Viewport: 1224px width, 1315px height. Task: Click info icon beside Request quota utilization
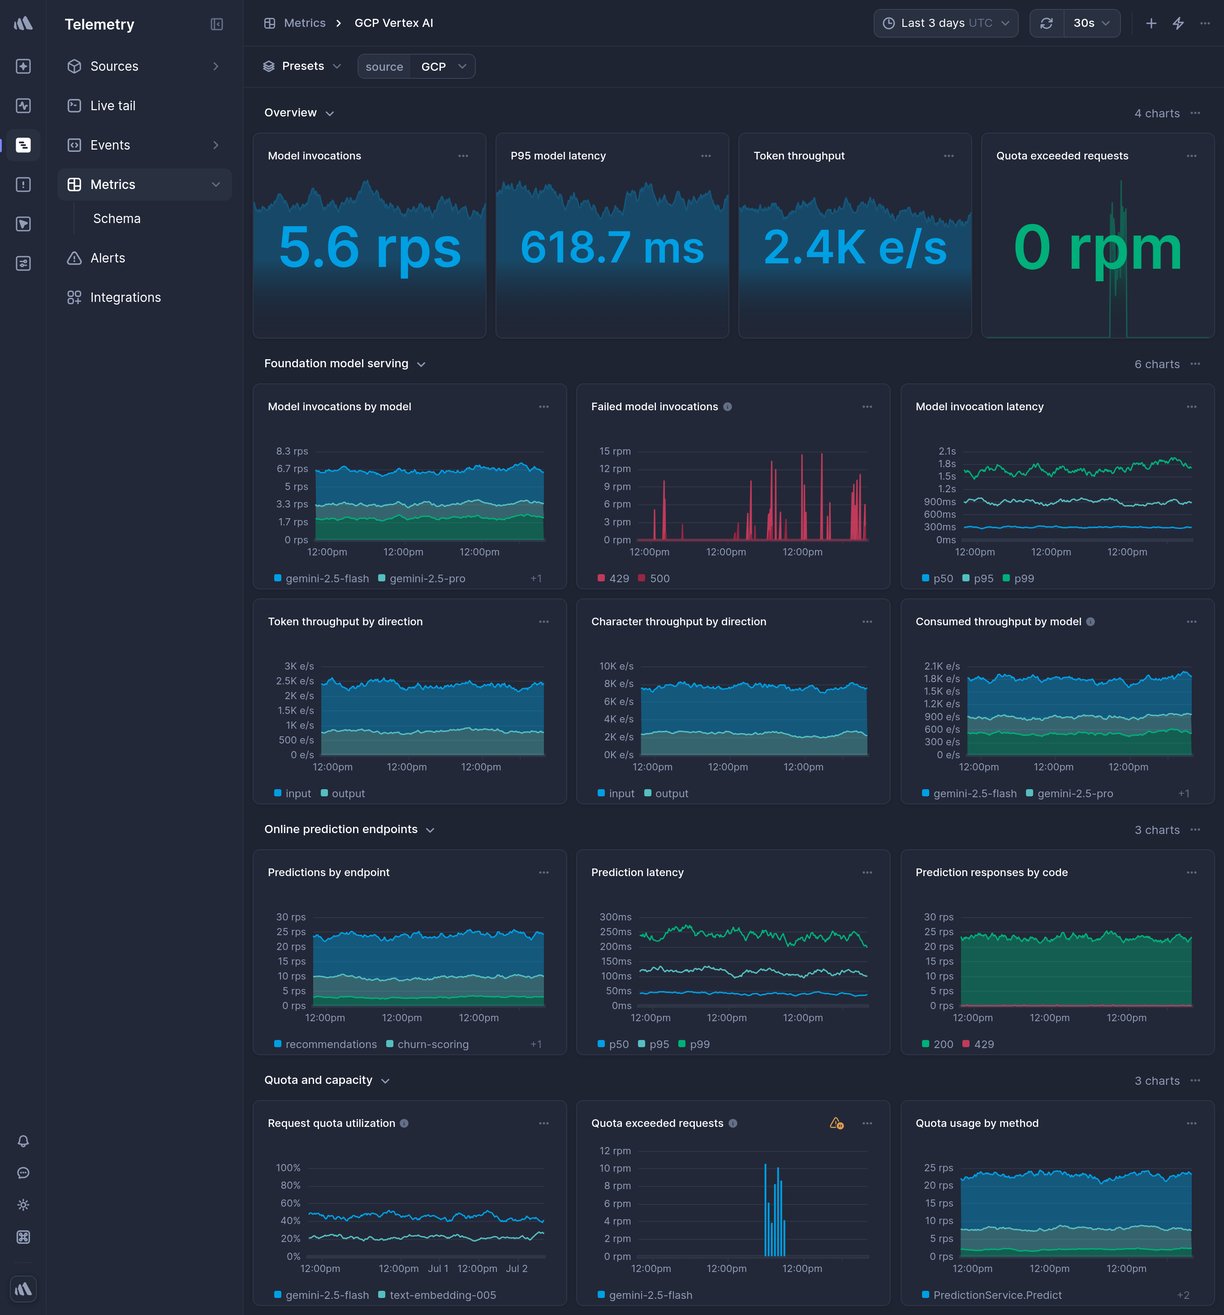(x=404, y=1124)
